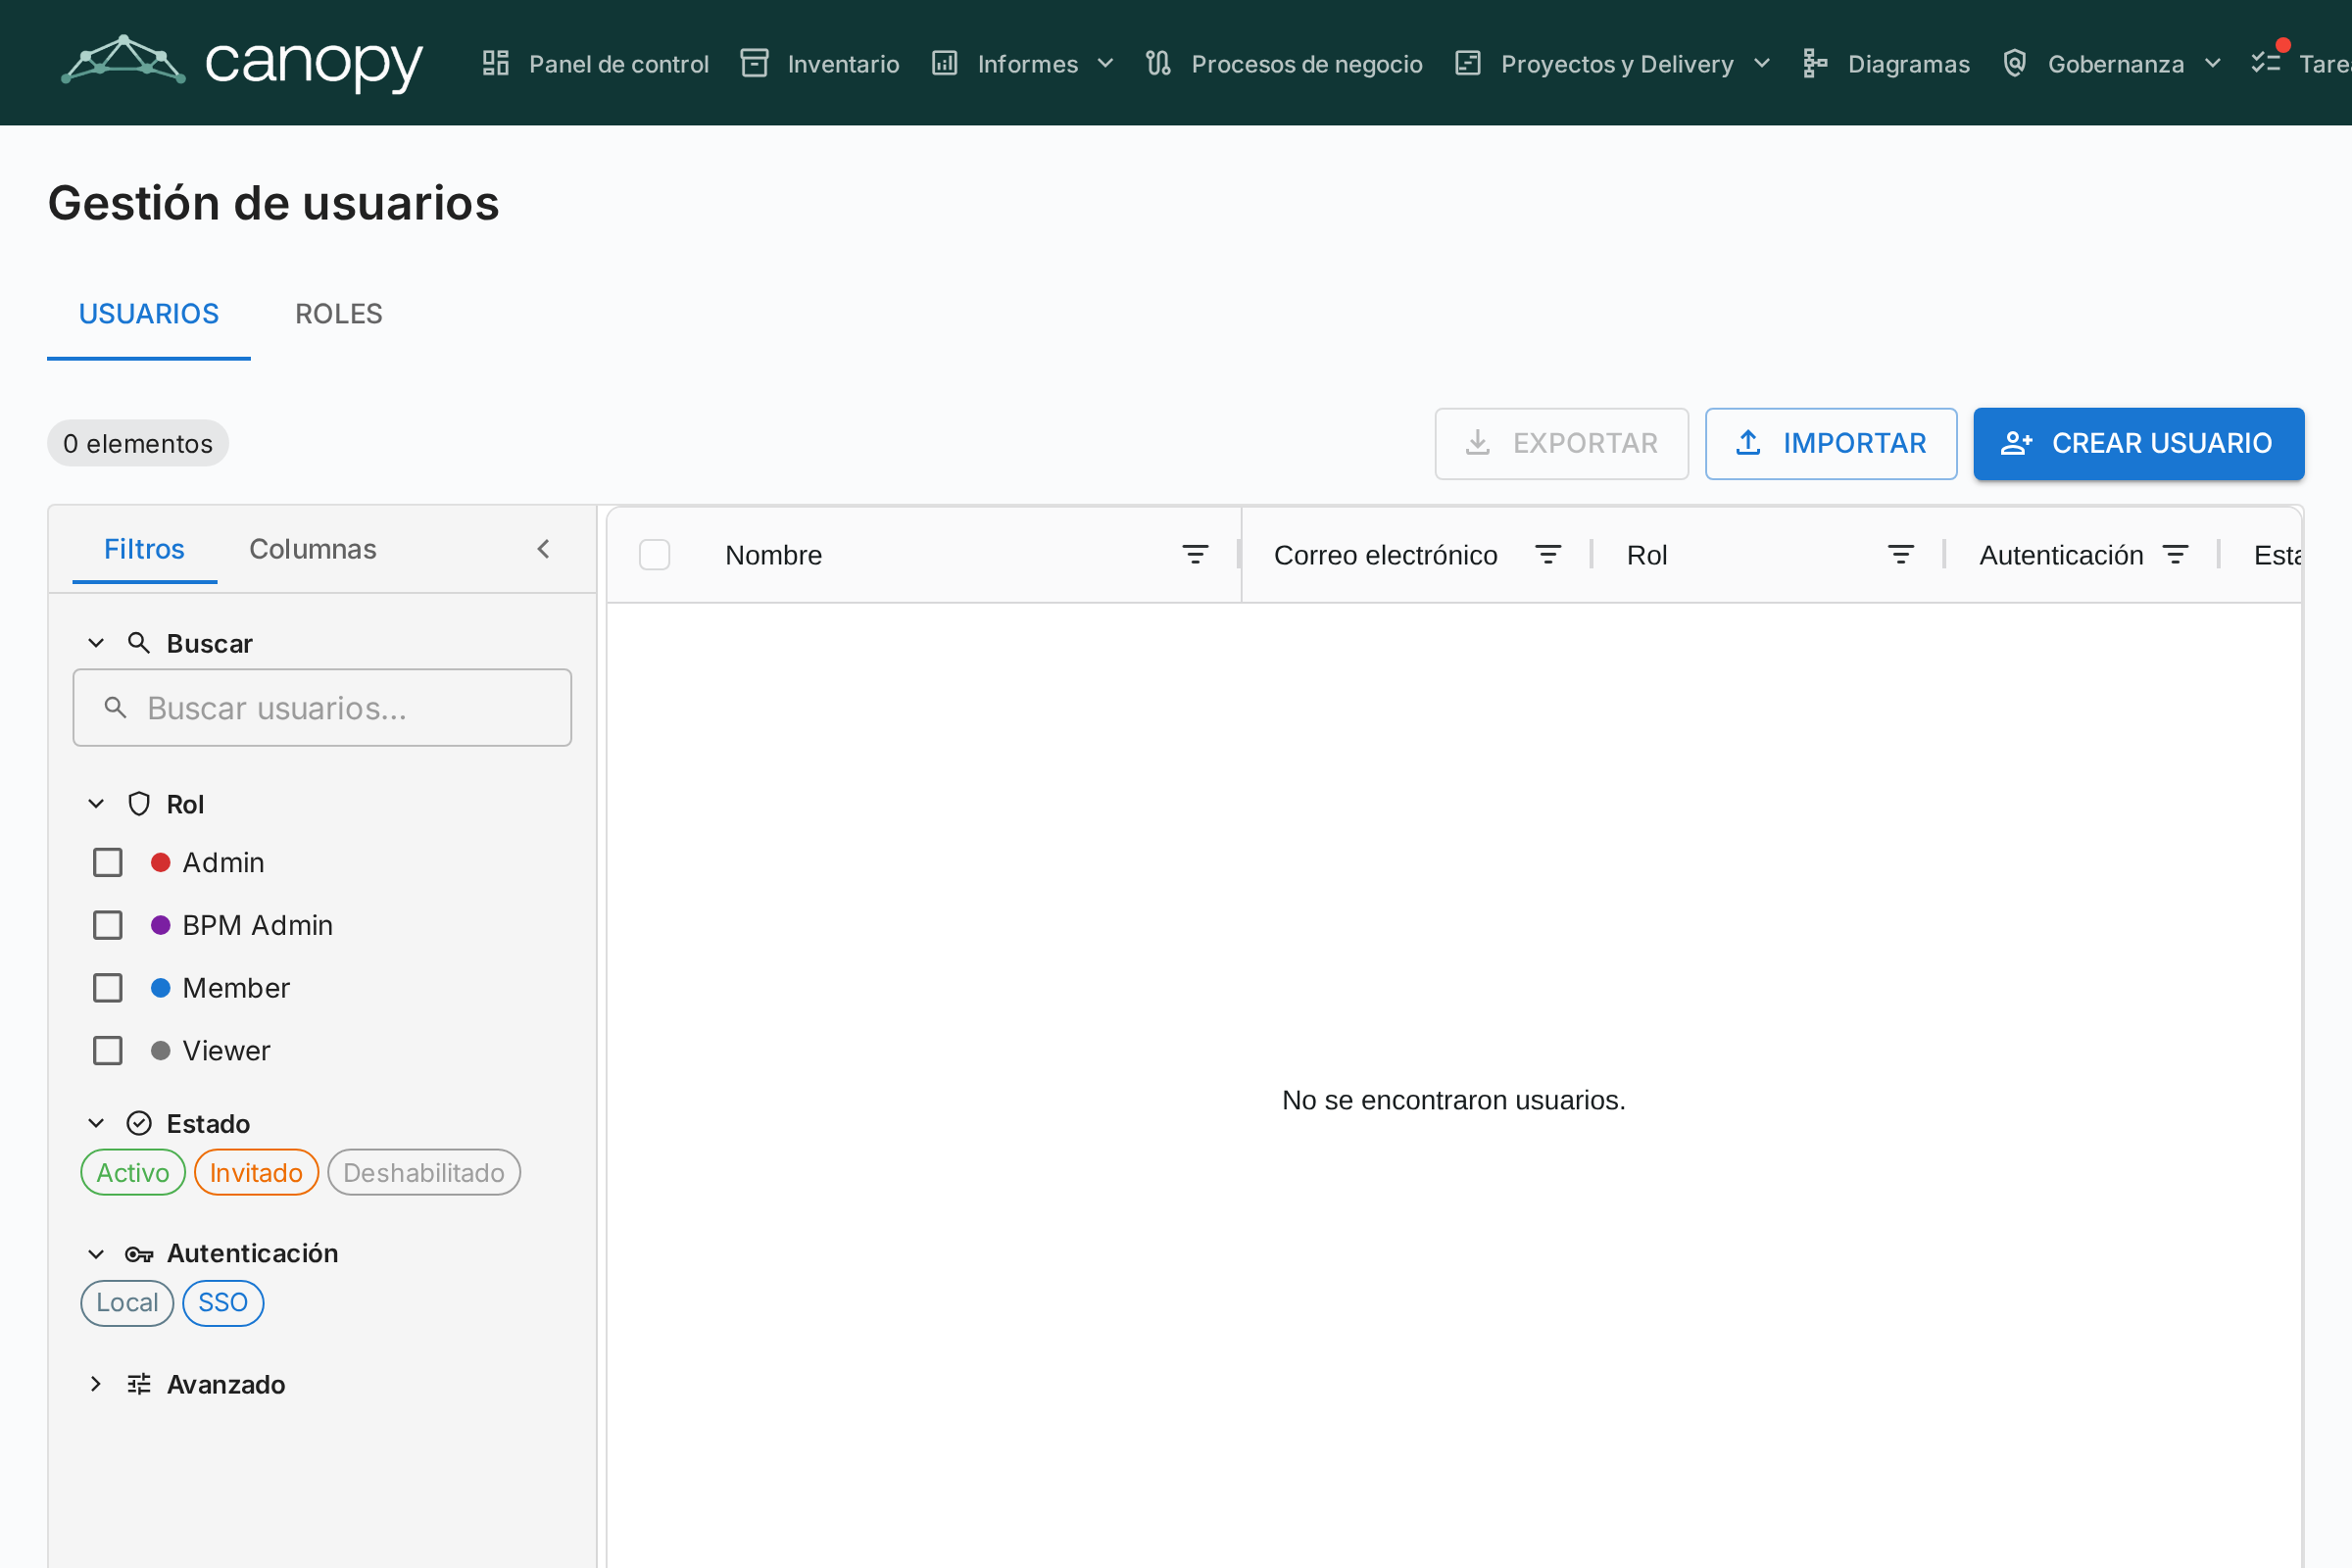
Task: Click the Procesos de negocio icon
Action: point(1158,63)
